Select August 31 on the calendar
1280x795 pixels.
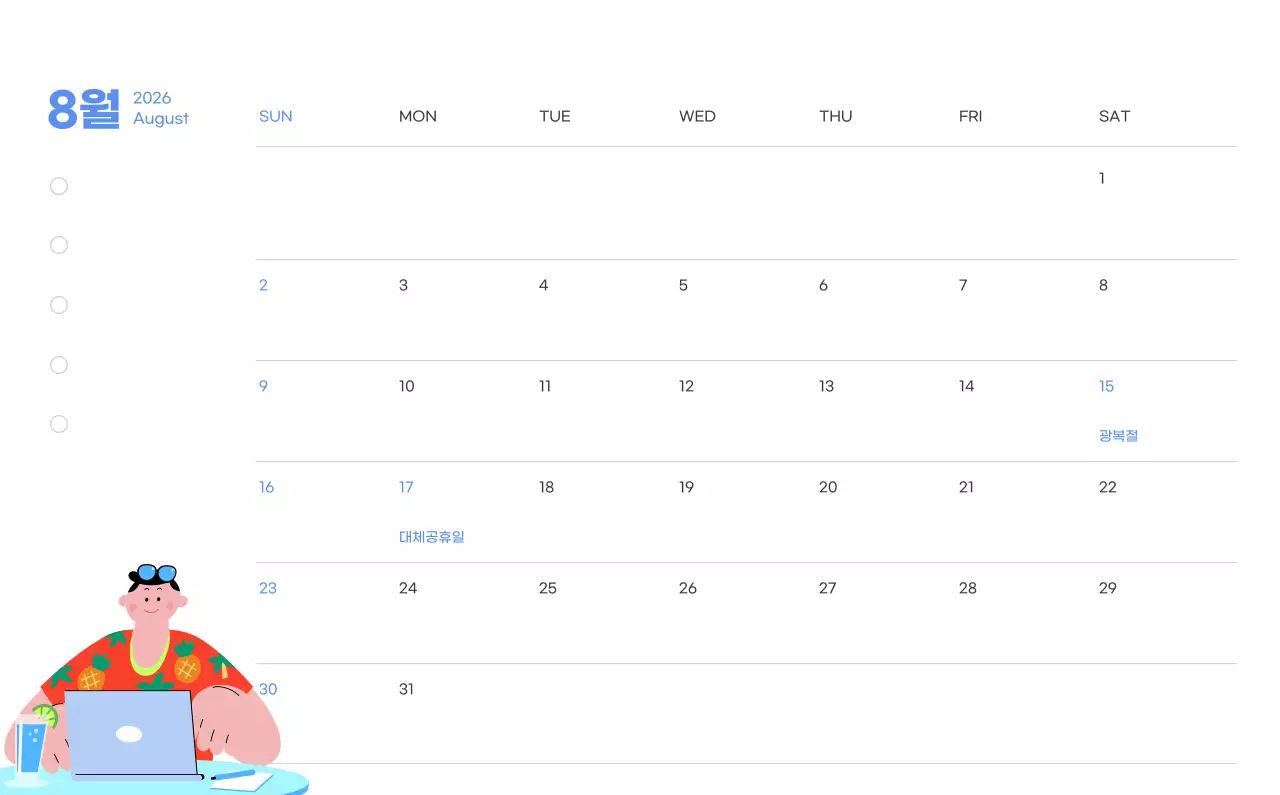(406, 689)
